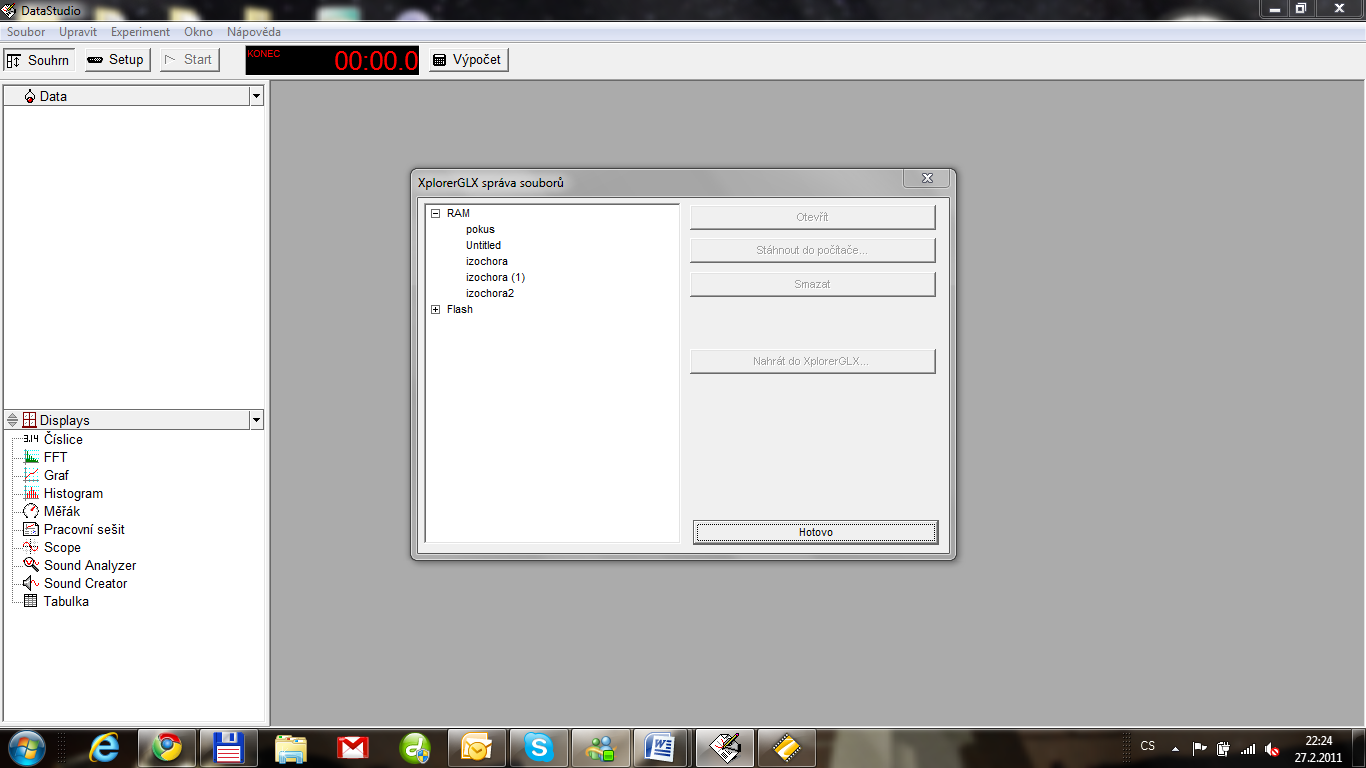Collapse the RAM tree node
1366x768 pixels.
point(435,213)
